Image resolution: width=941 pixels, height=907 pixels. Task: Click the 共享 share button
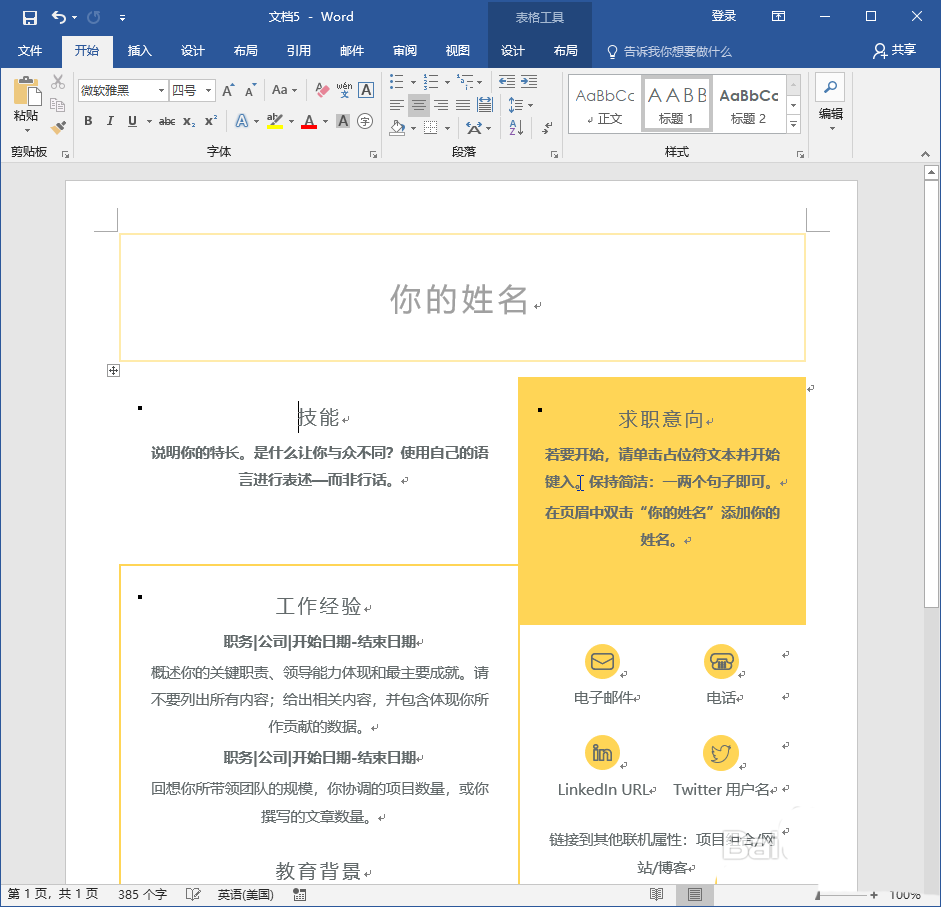pos(894,51)
